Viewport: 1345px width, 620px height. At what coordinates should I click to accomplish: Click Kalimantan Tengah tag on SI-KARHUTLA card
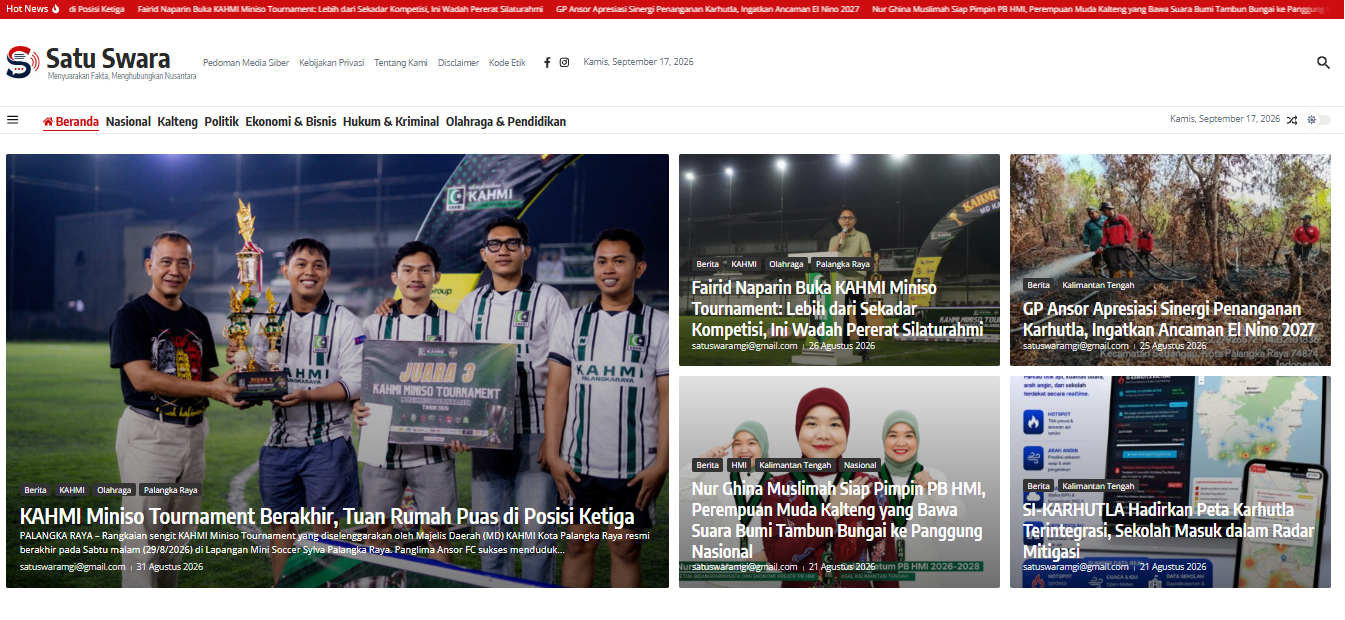(x=1098, y=486)
